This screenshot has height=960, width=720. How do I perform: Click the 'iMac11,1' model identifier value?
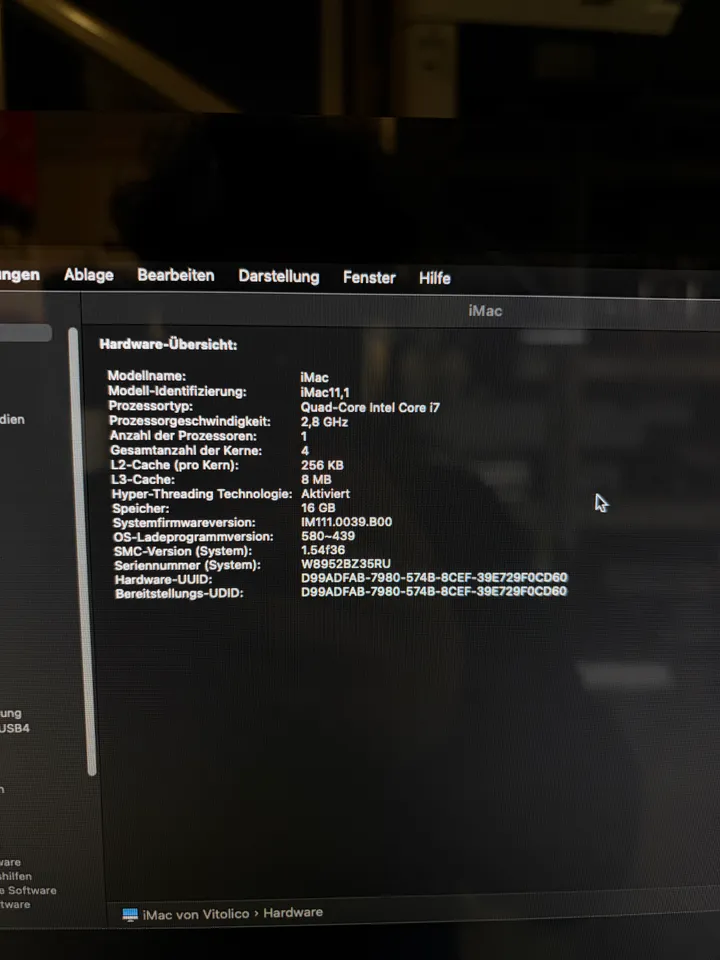coord(325,392)
